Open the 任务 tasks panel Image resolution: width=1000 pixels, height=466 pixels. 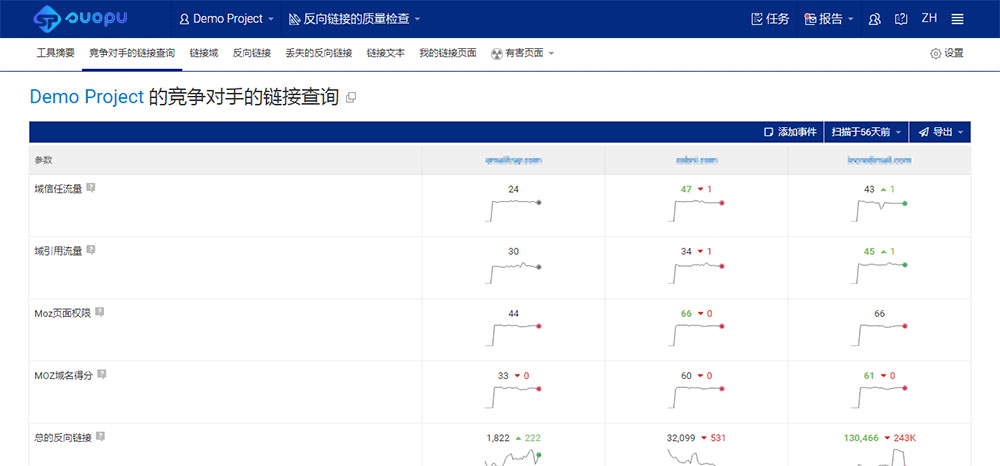pos(770,19)
